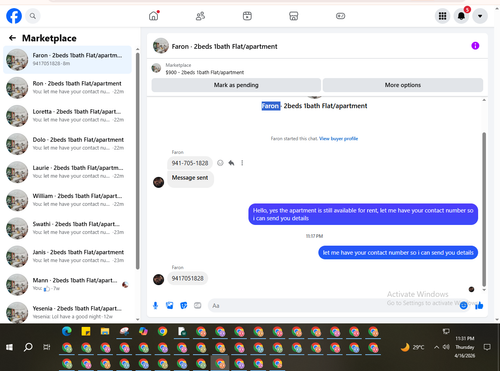This screenshot has height=371, width=500.
Task: Click the weather widget showing 29°C
Action: point(413,347)
